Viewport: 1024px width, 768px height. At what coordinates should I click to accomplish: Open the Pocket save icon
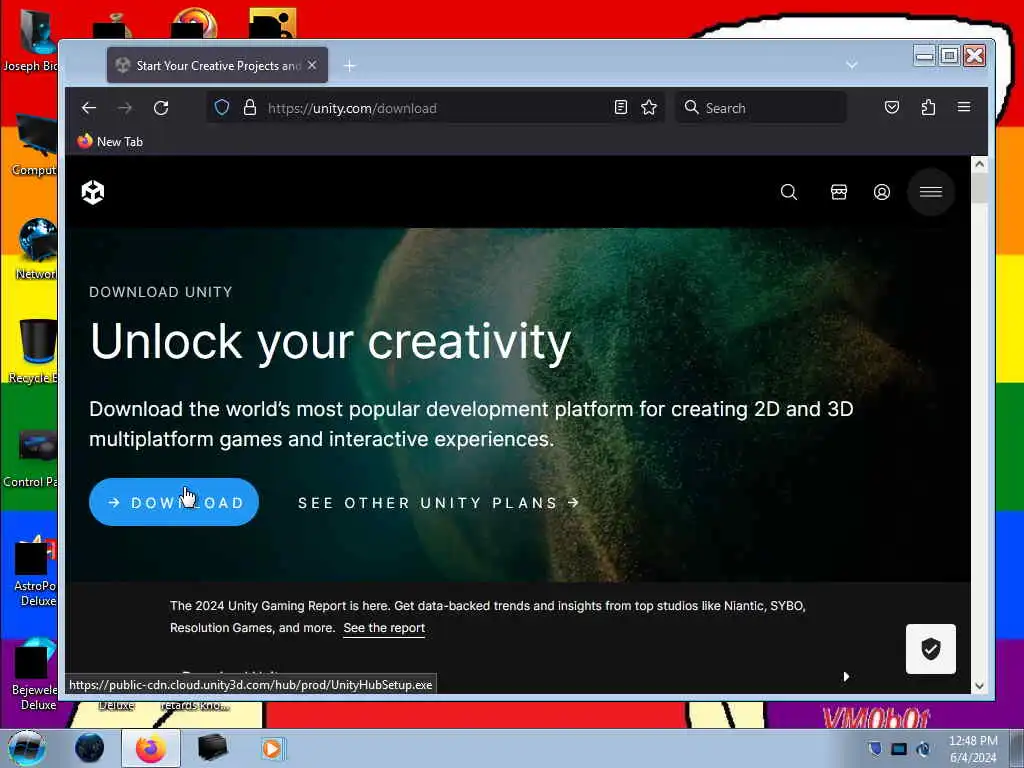(x=891, y=107)
